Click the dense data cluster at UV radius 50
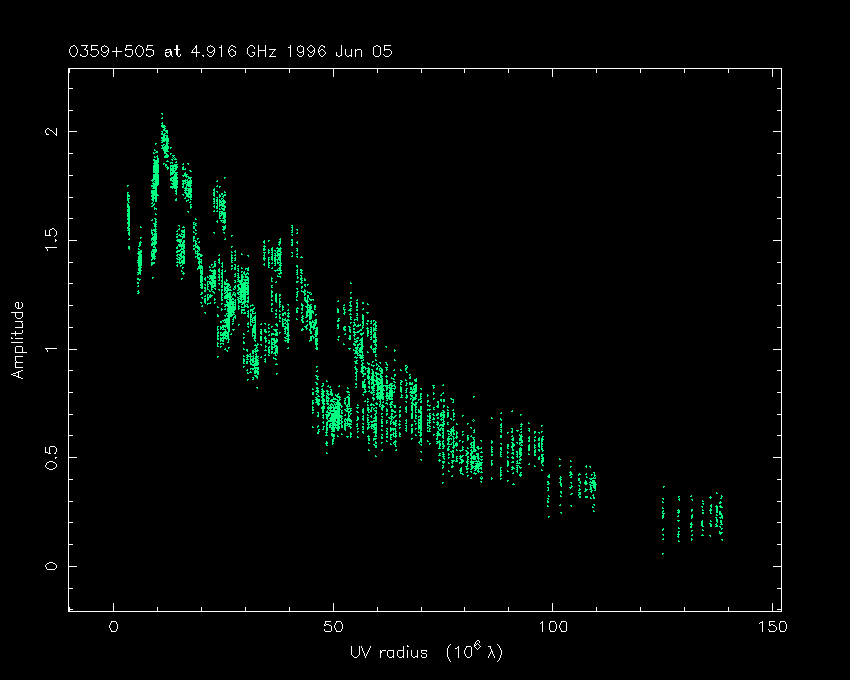This screenshot has width=850, height=680. coord(333,412)
